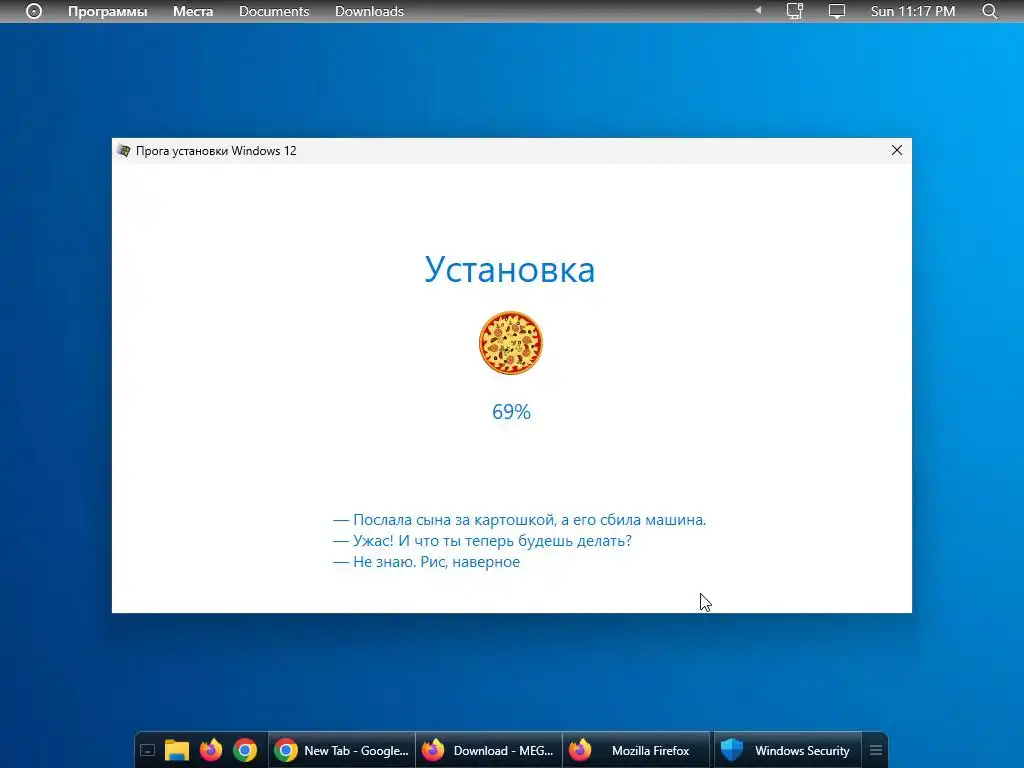
Task: Click the installer title 'Прога установки Windows 12'
Action: tap(216, 151)
